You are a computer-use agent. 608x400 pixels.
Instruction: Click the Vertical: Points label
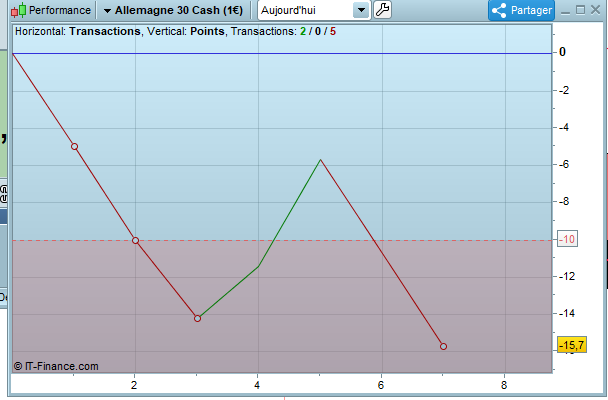coord(186,31)
